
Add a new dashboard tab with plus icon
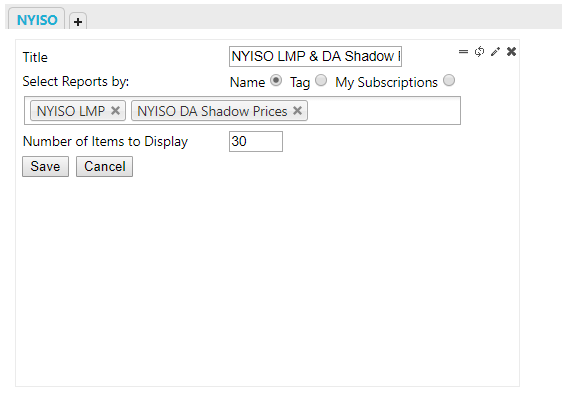78,21
